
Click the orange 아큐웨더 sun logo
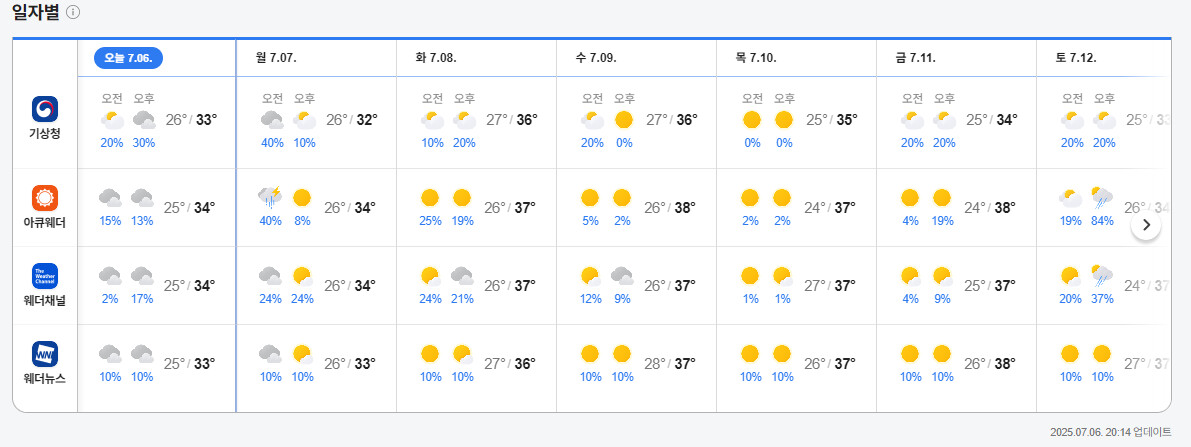point(45,197)
